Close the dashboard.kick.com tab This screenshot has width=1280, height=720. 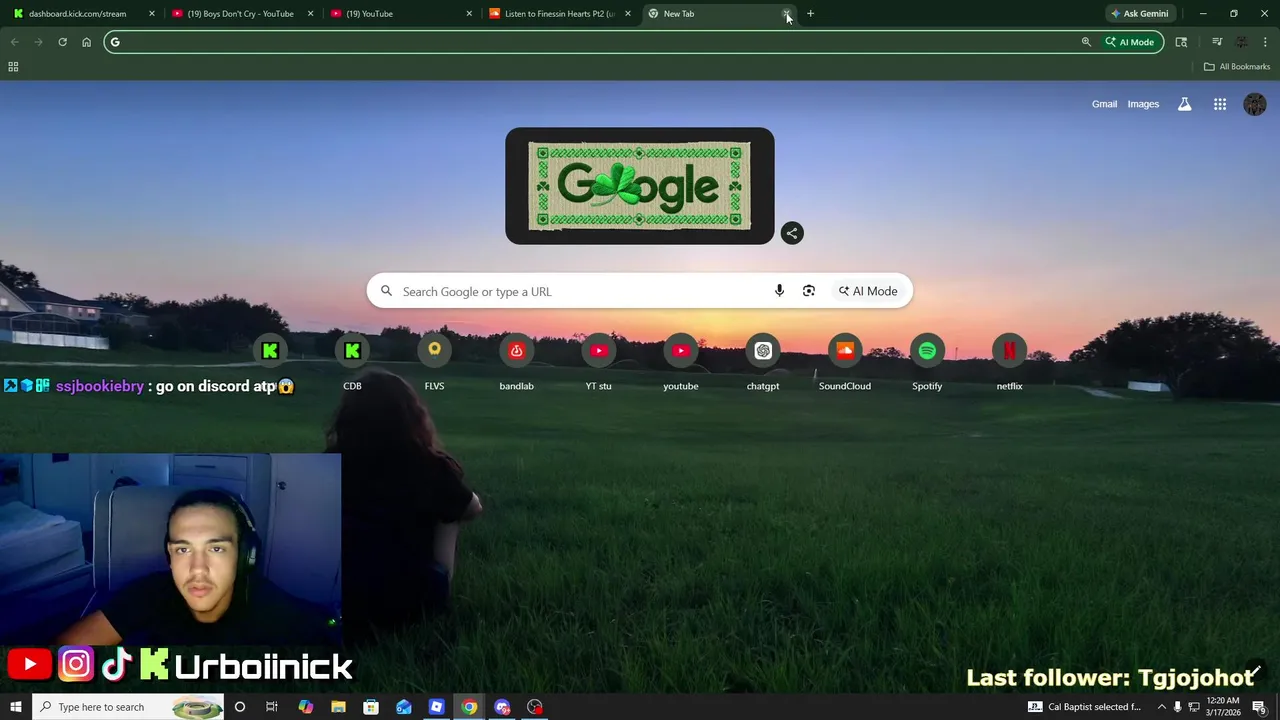tap(152, 14)
